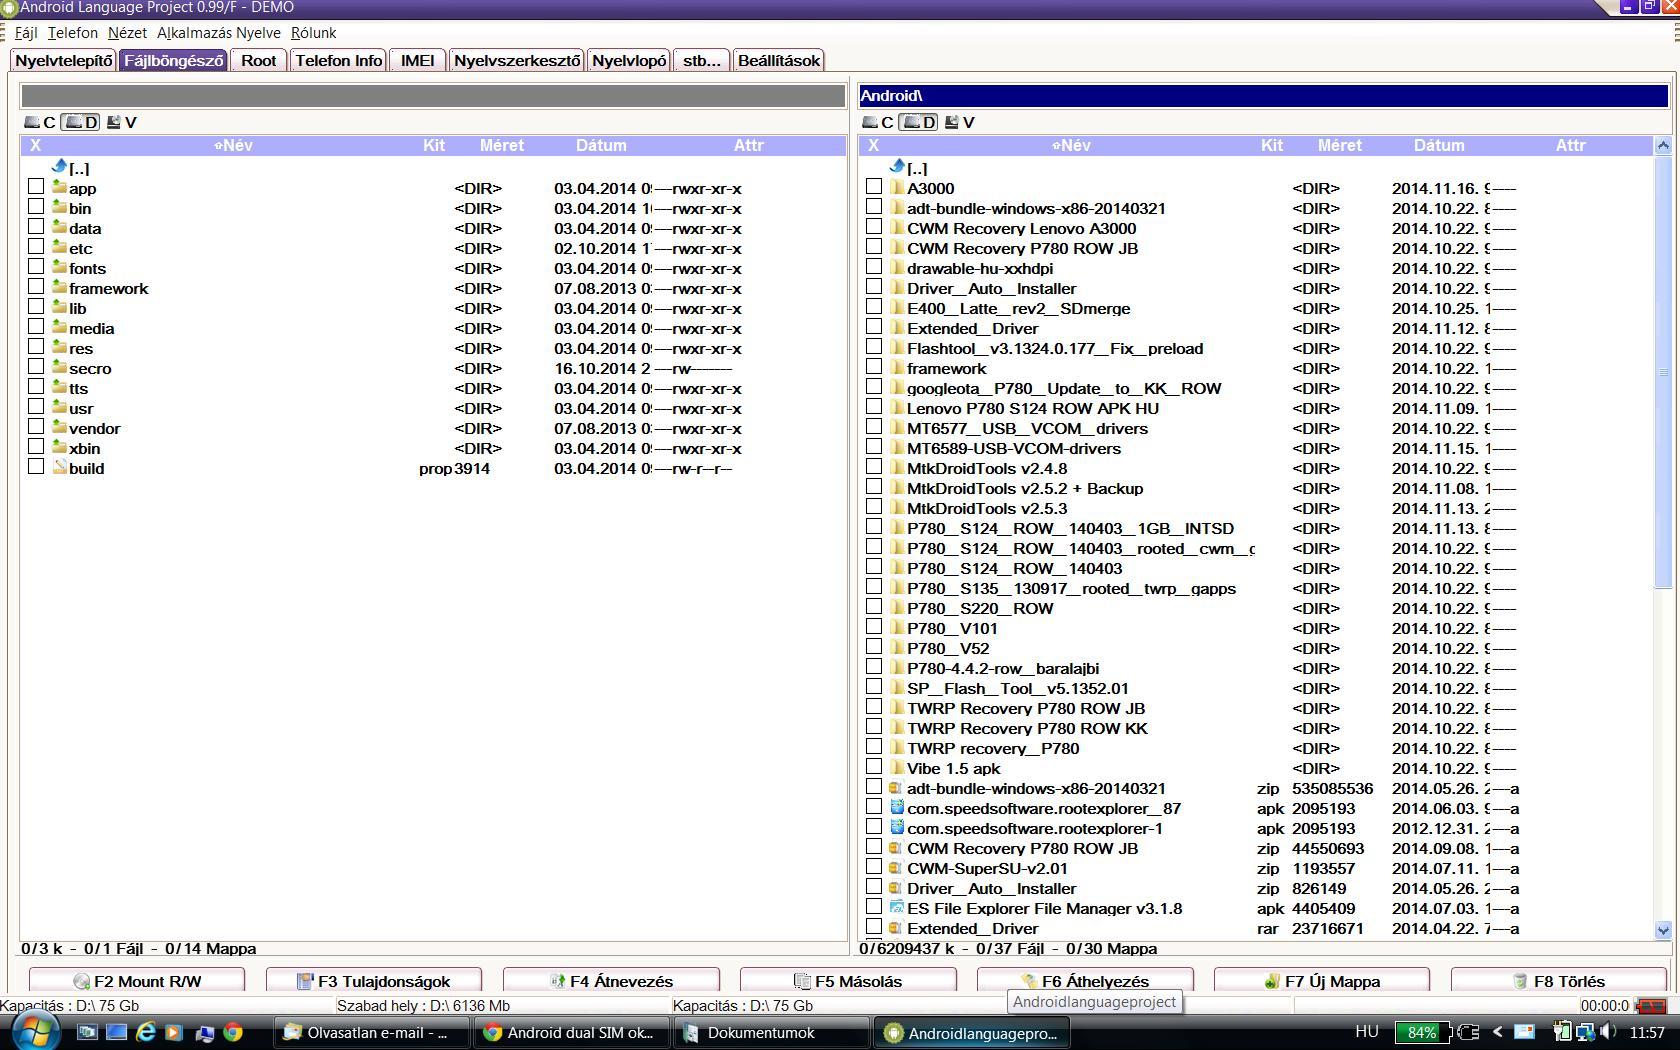Open the Rólunk menu
Screen dimensions: 1680x1050
[313, 33]
